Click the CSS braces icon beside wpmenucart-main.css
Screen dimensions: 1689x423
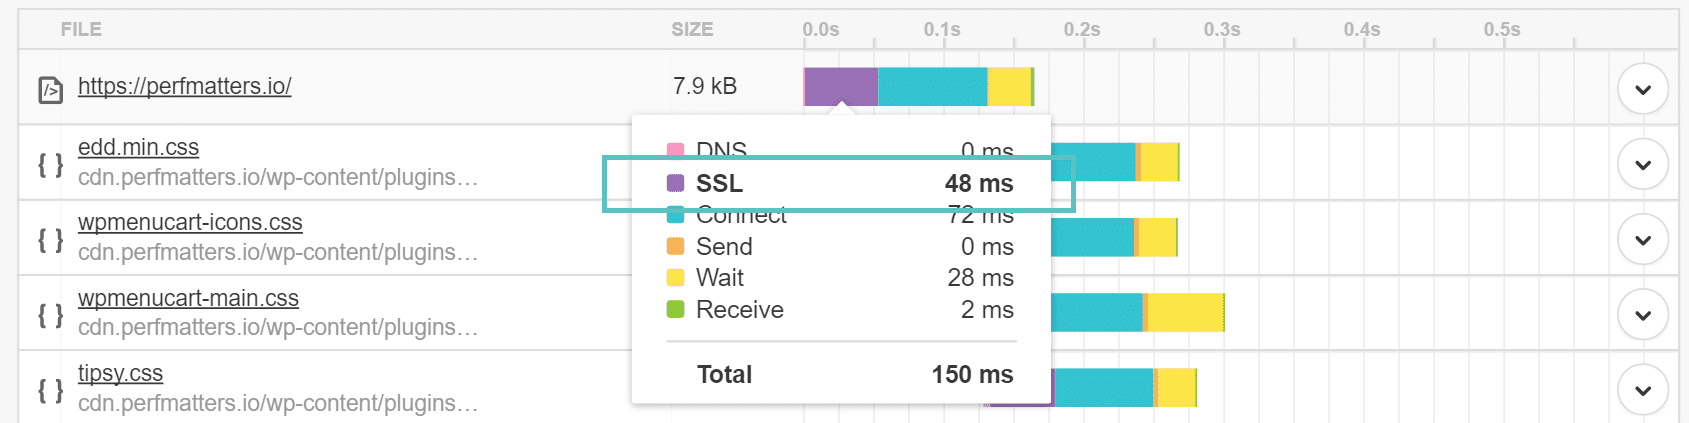(50, 315)
